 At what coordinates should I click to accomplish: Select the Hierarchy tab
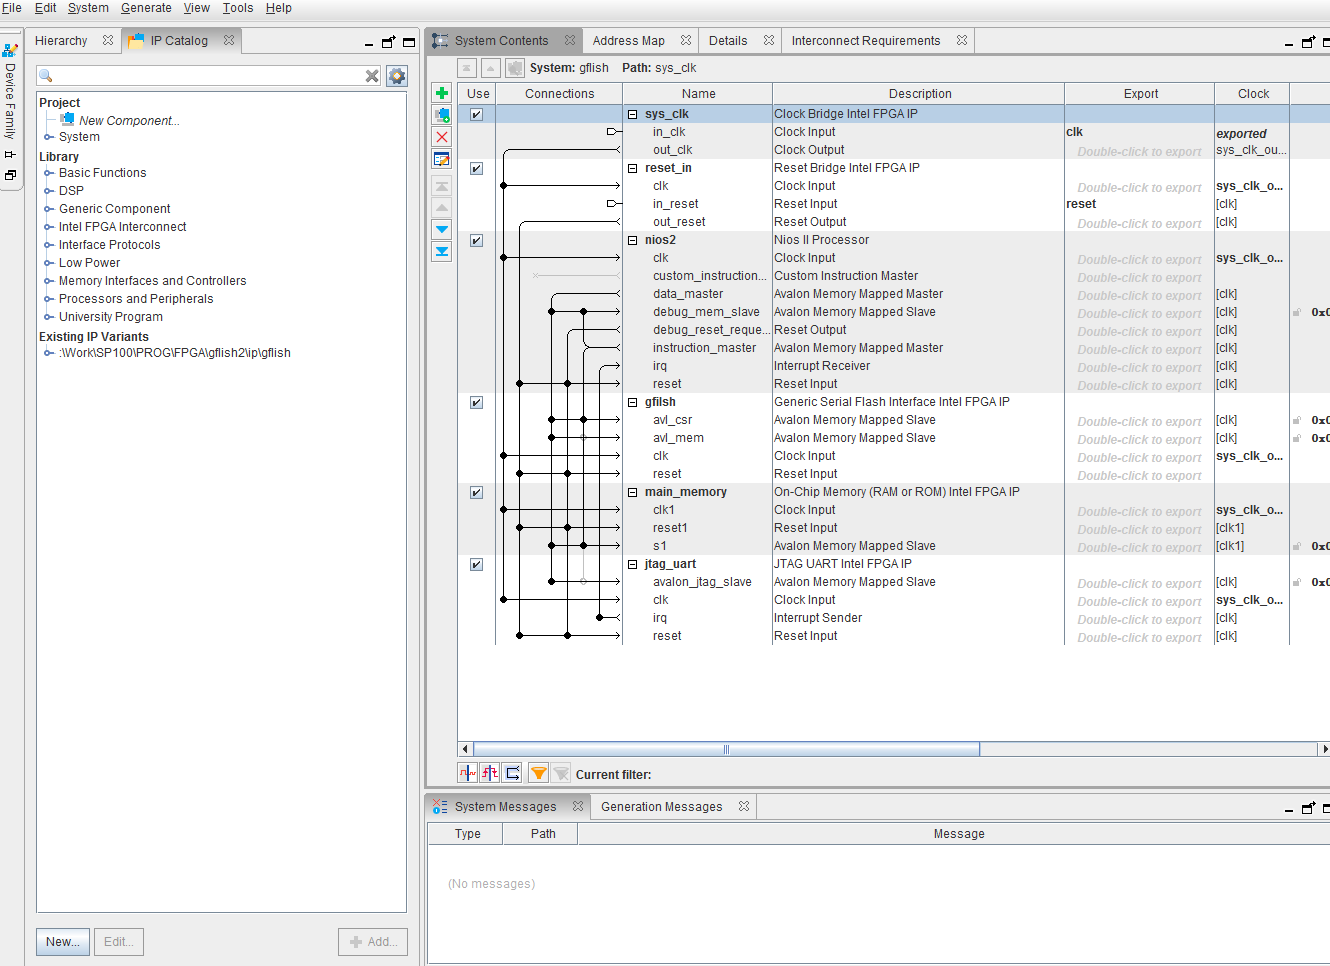(x=61, y=41)
